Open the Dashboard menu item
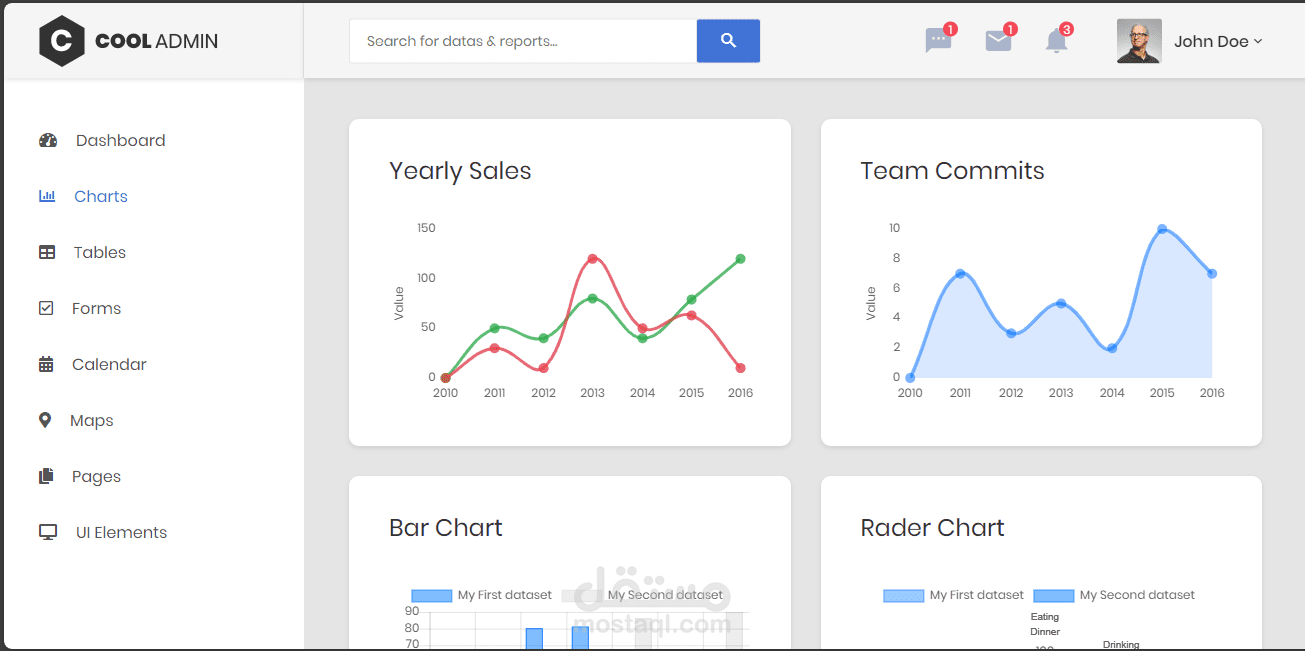The height and width of the screenshot is (651, 1305). pos(121,140)
